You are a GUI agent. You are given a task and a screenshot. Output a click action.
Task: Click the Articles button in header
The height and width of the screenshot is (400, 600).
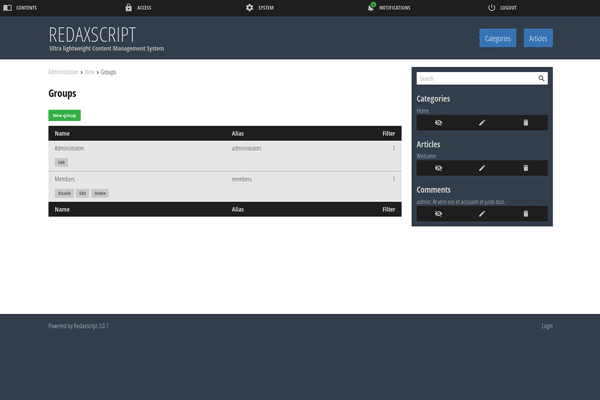coord(538,38)
